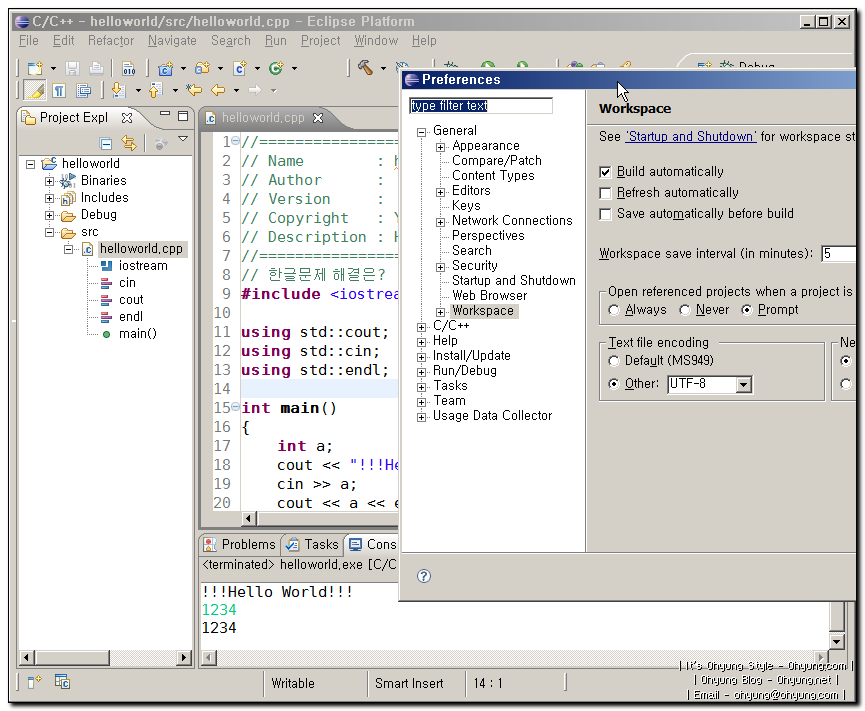
Task: Expand the Editors preferences node
Action: point(440,192)
